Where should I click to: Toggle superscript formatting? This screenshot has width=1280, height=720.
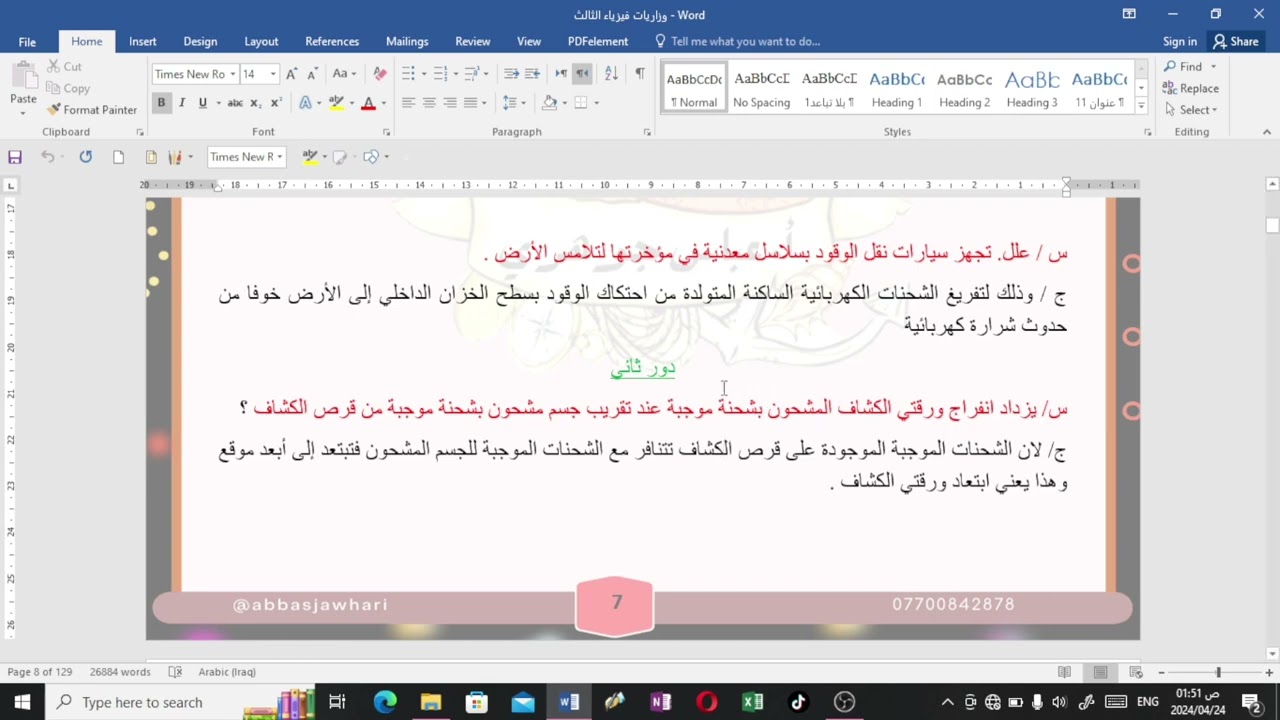pos(276,103)
